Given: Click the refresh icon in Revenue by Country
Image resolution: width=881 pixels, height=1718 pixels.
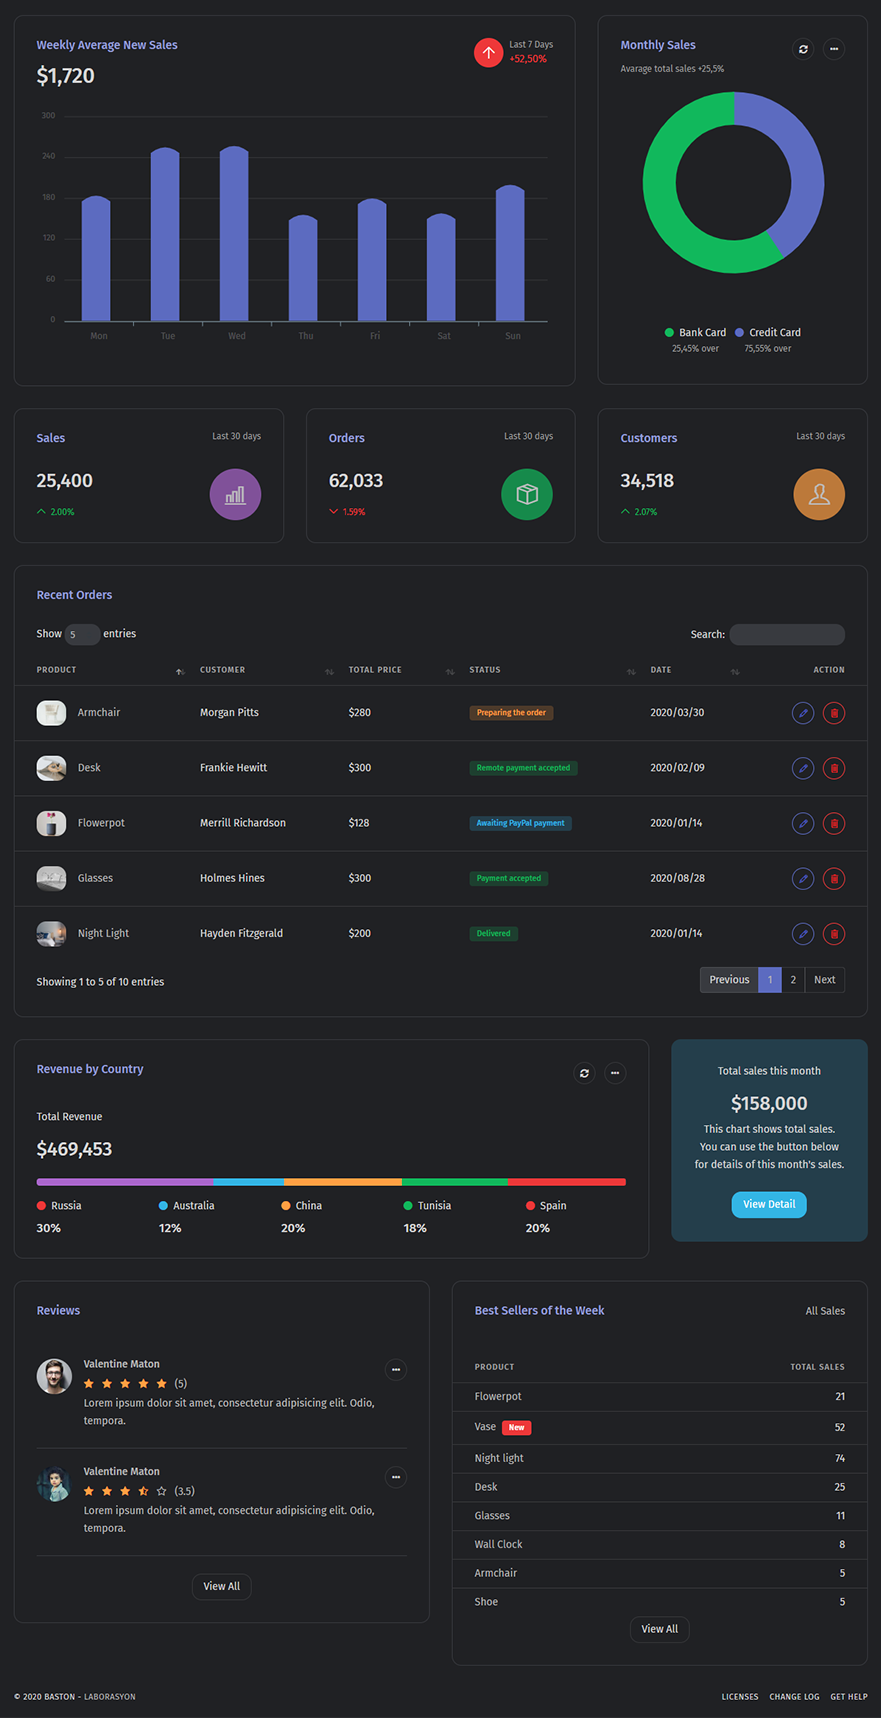Looking at the screenshot, I should point(584,1073).
